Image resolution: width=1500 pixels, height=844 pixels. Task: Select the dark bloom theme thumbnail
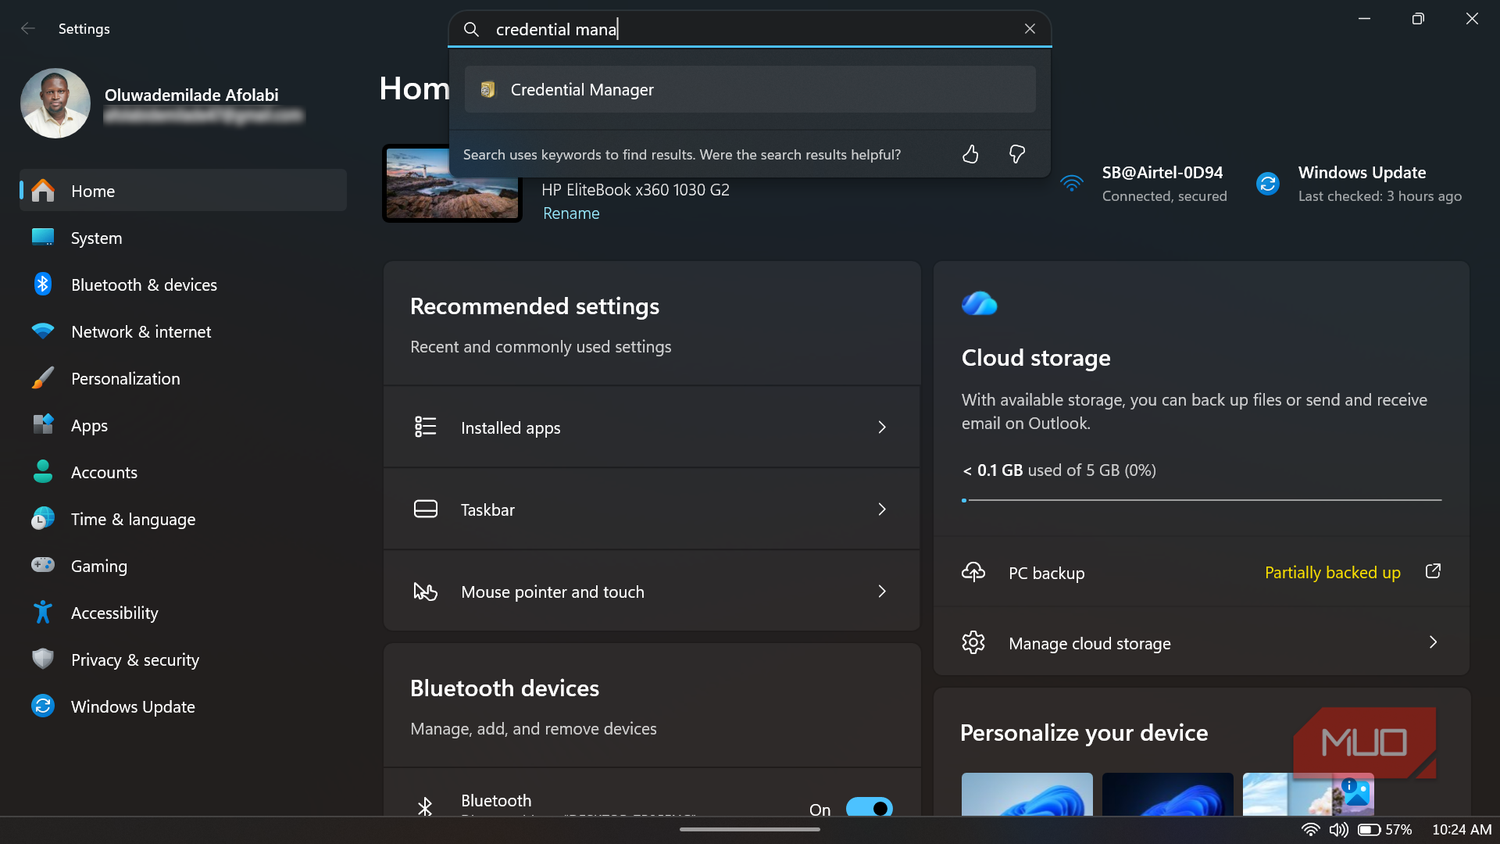[1168, 794]
